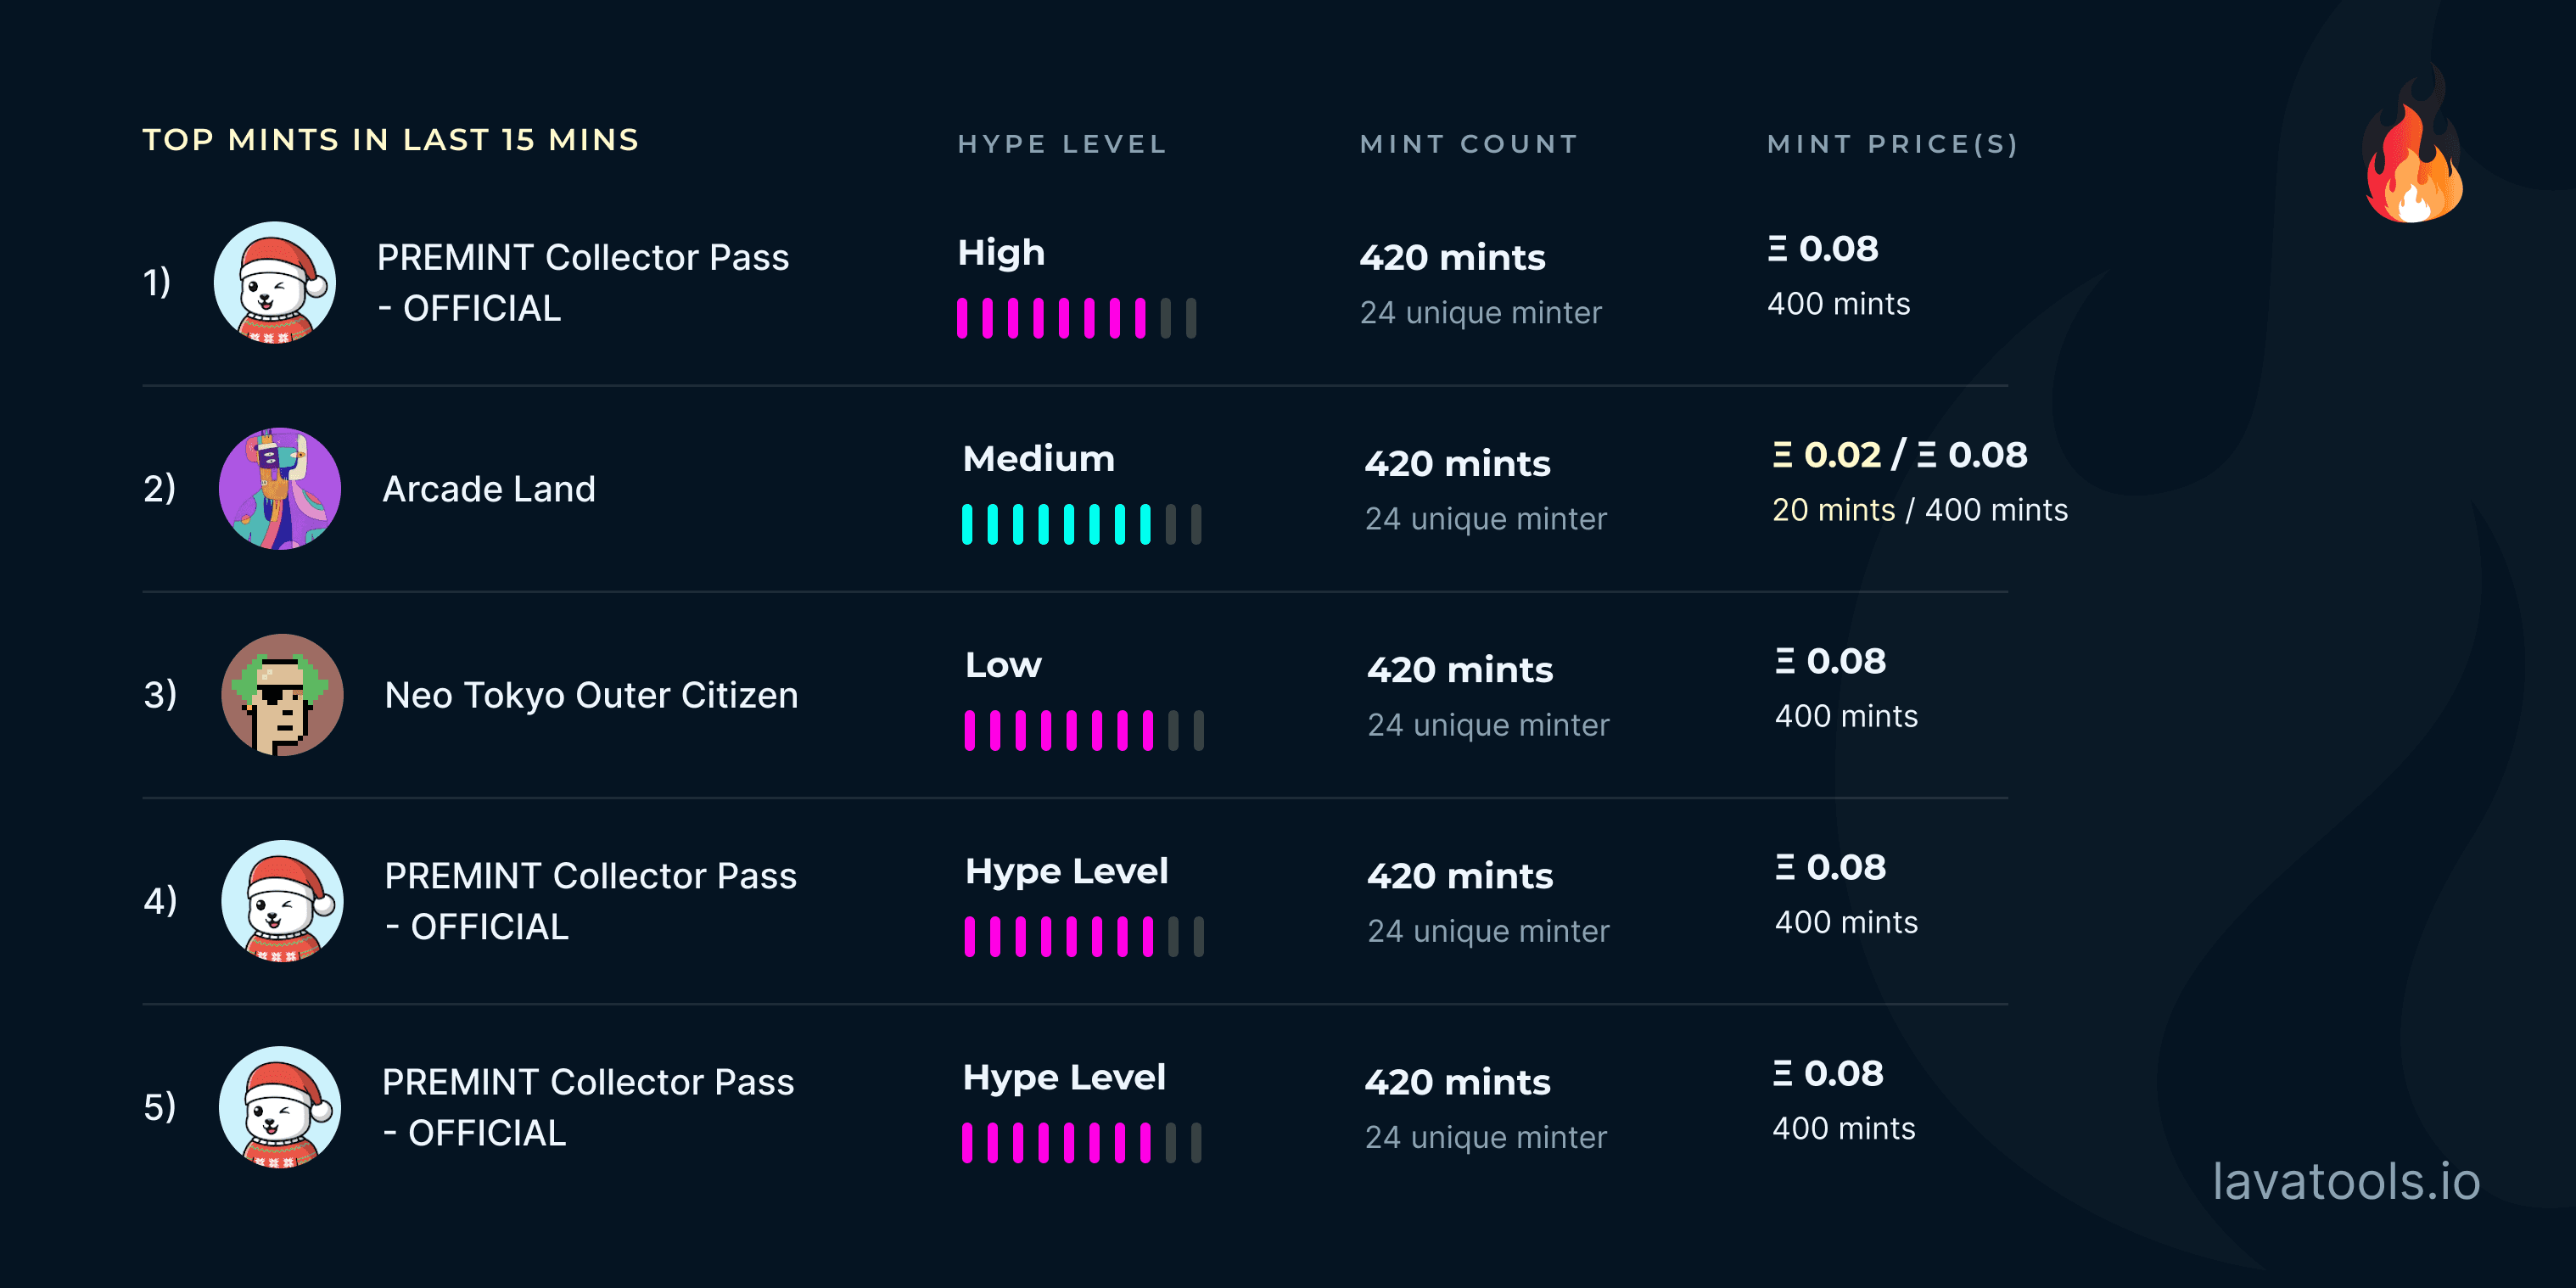Click the Mint Count column header

click(x=1469, y=144)
